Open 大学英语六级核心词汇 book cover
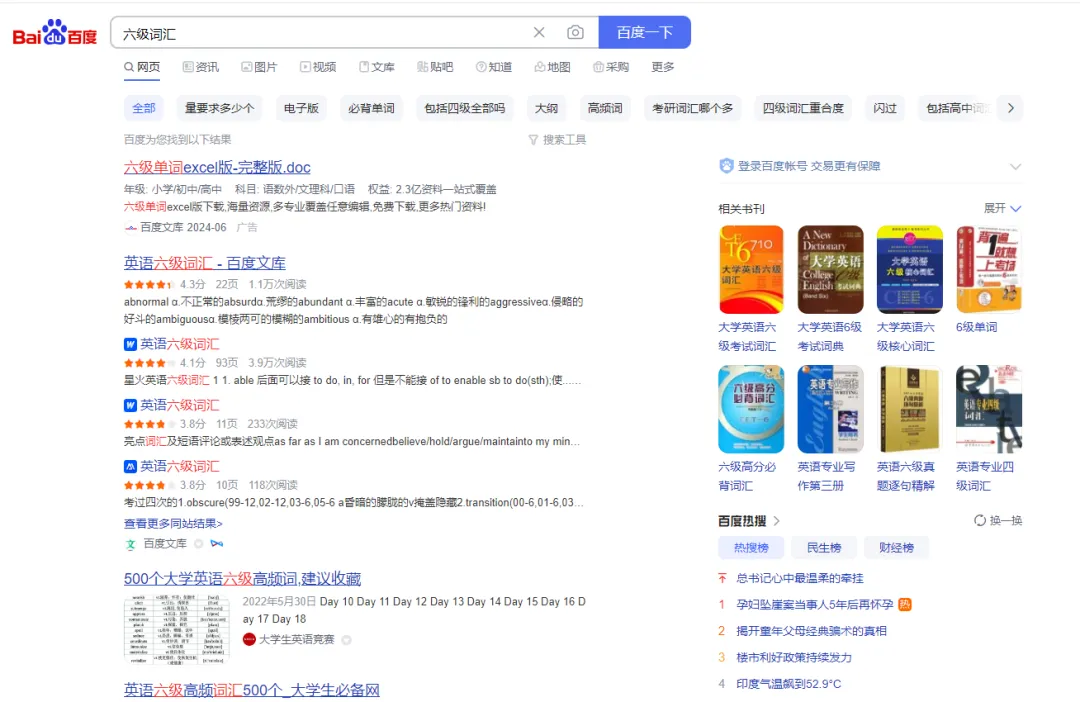1080x702 pixels. point(909,269)
